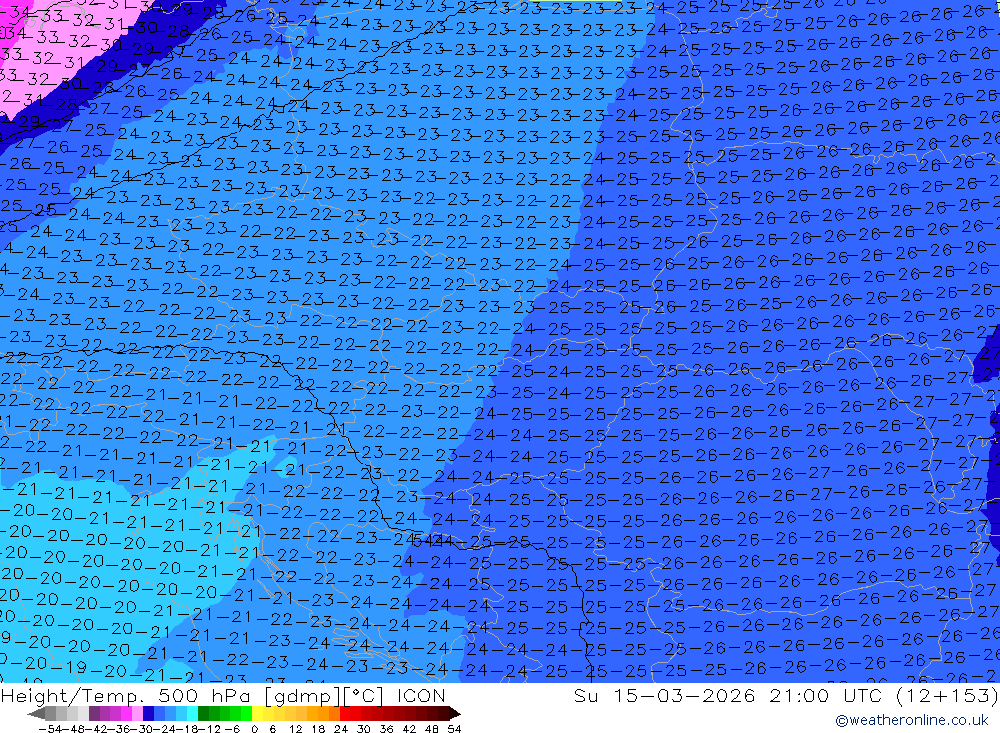Click the '(12+153)' forecast run label
The width and height of the screenshot is (1000, 733).
pos(946,695)
